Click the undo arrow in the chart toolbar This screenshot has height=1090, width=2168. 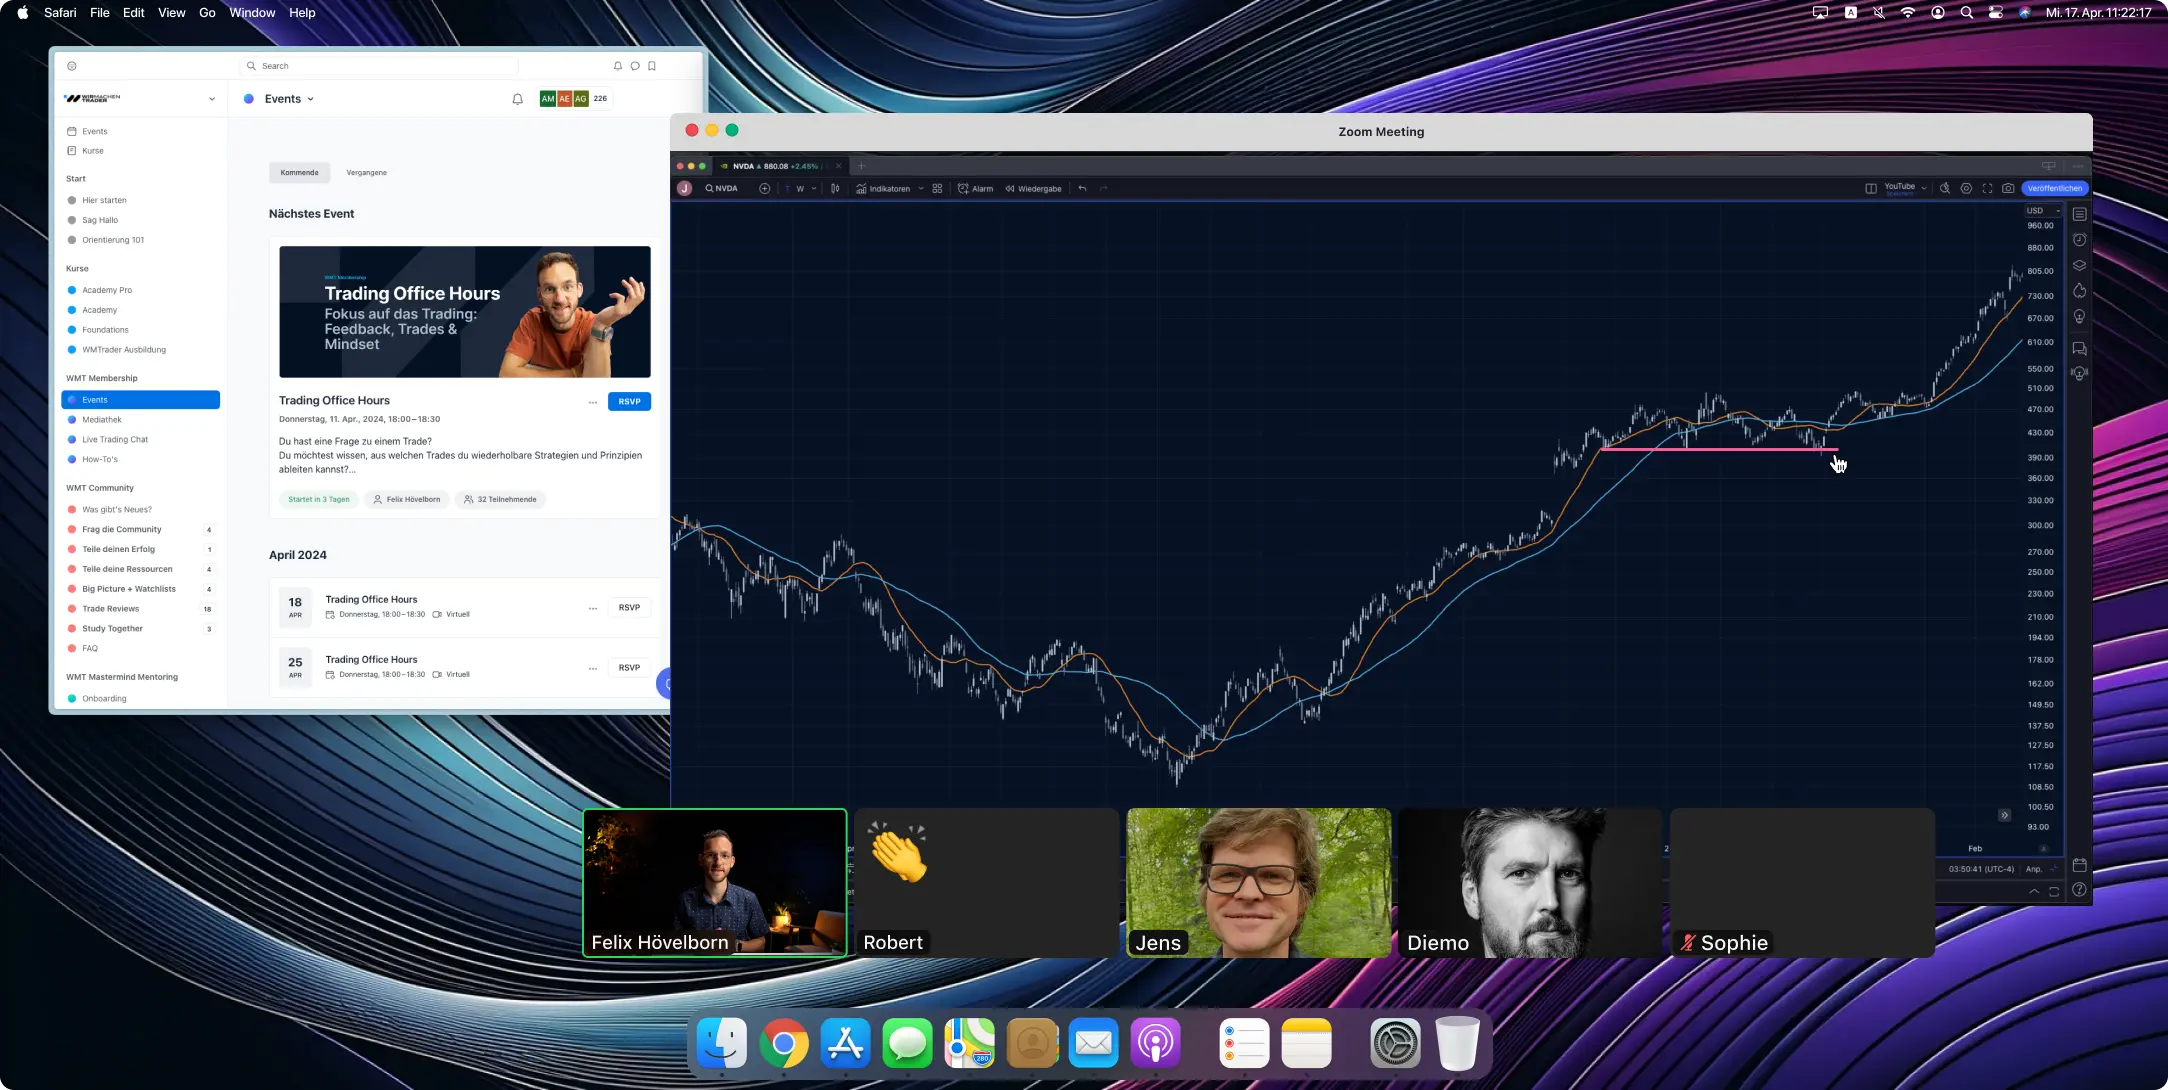click(x=1082, y=188)
